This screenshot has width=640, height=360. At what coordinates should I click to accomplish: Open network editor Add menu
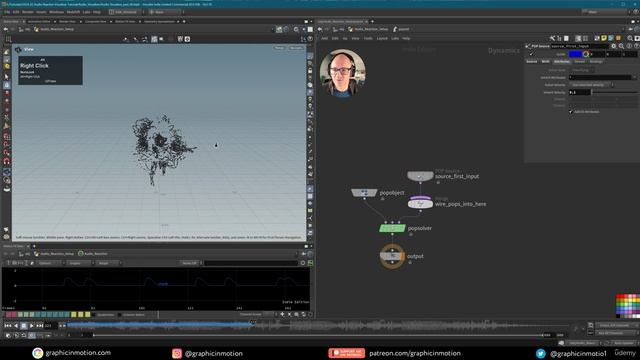[x=324, y=38]
